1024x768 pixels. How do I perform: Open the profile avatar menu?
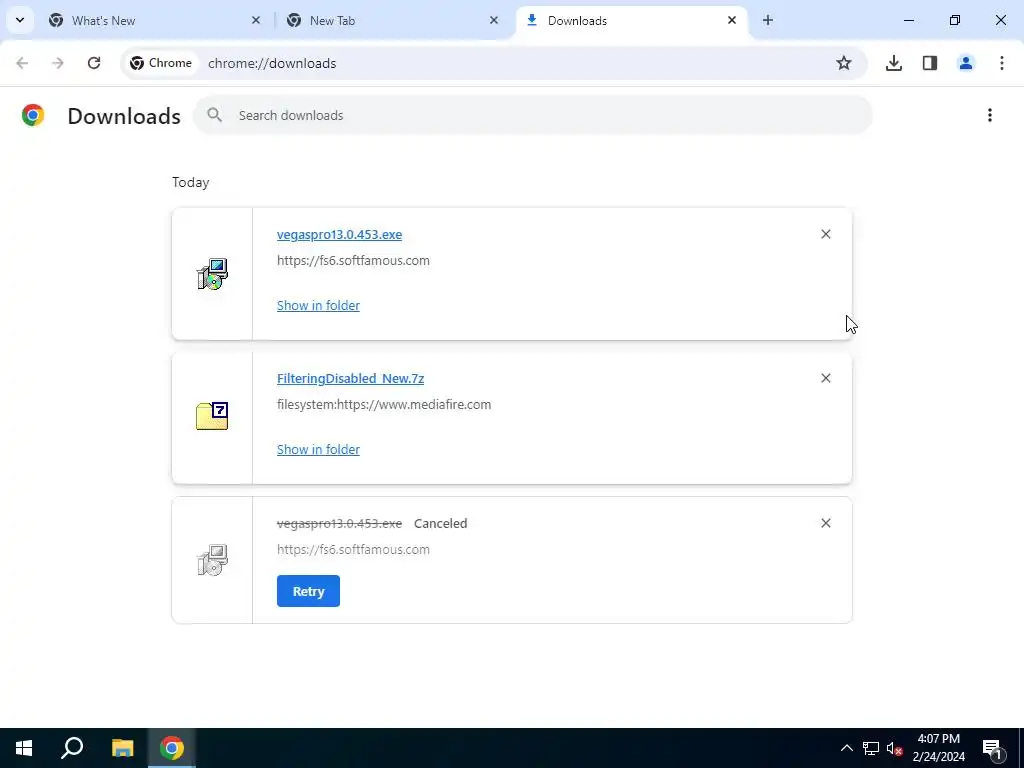pos(966,63)
